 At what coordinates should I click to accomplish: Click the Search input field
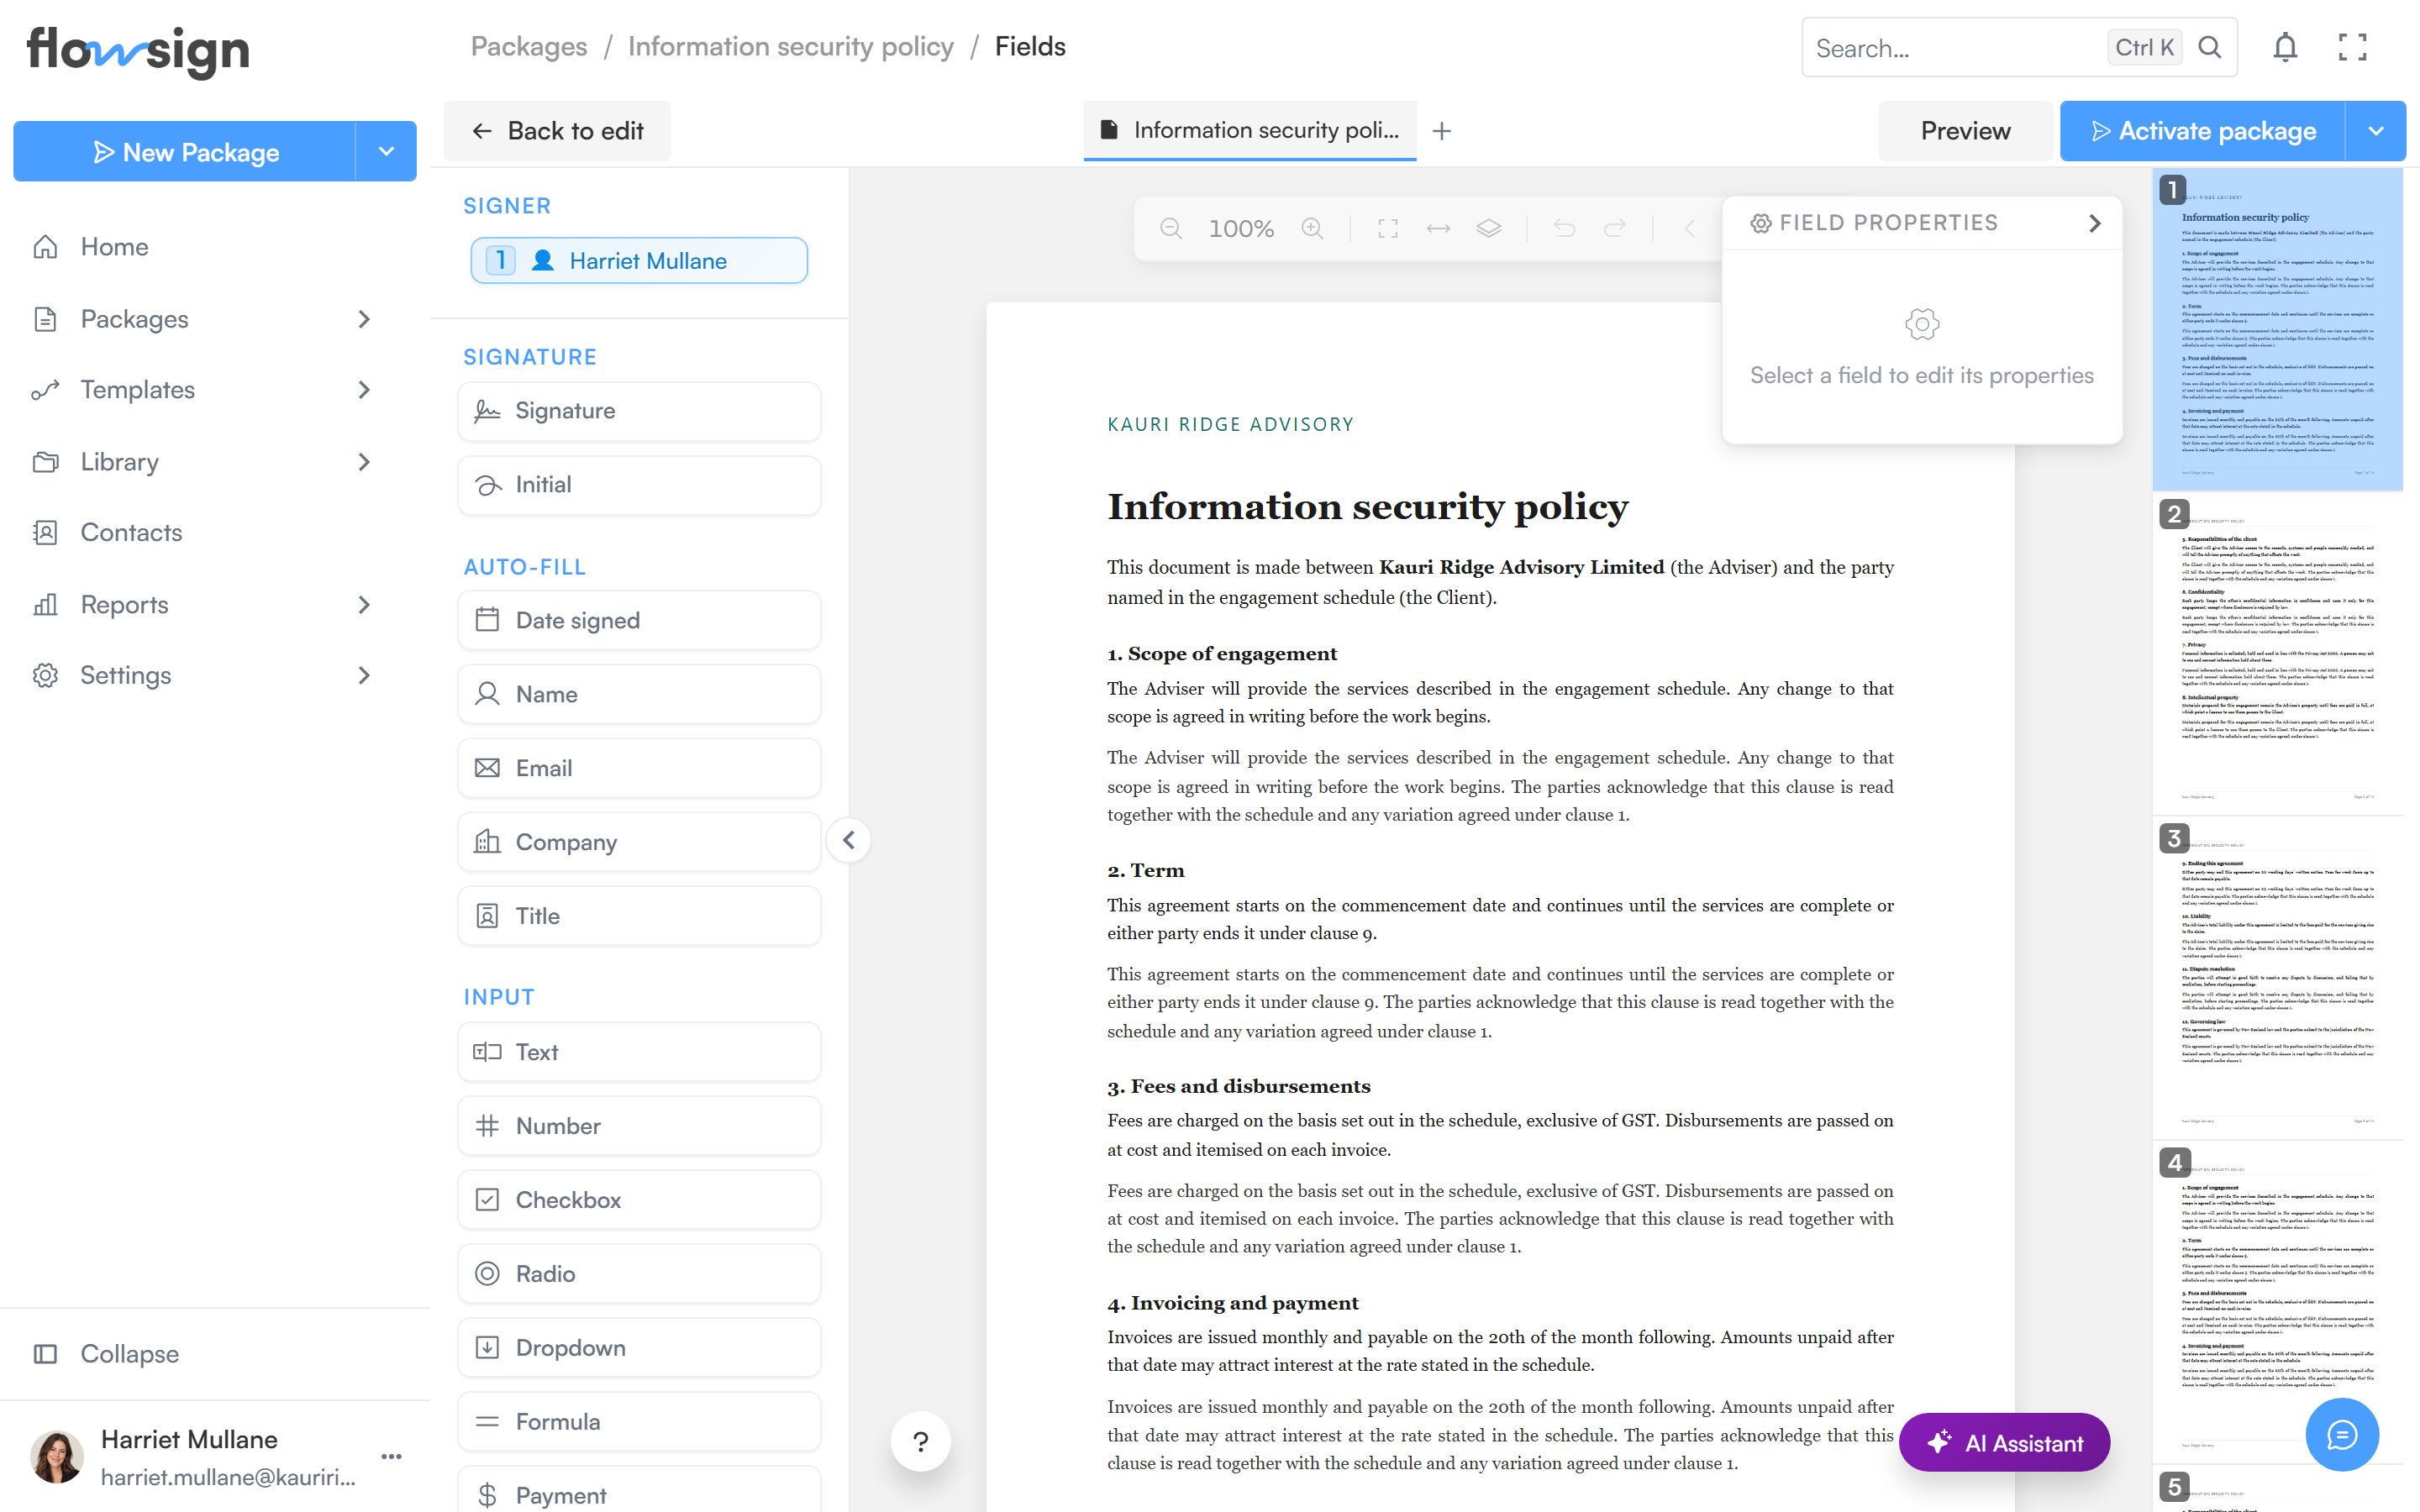pyautogui.click(x=1955, y=48)
